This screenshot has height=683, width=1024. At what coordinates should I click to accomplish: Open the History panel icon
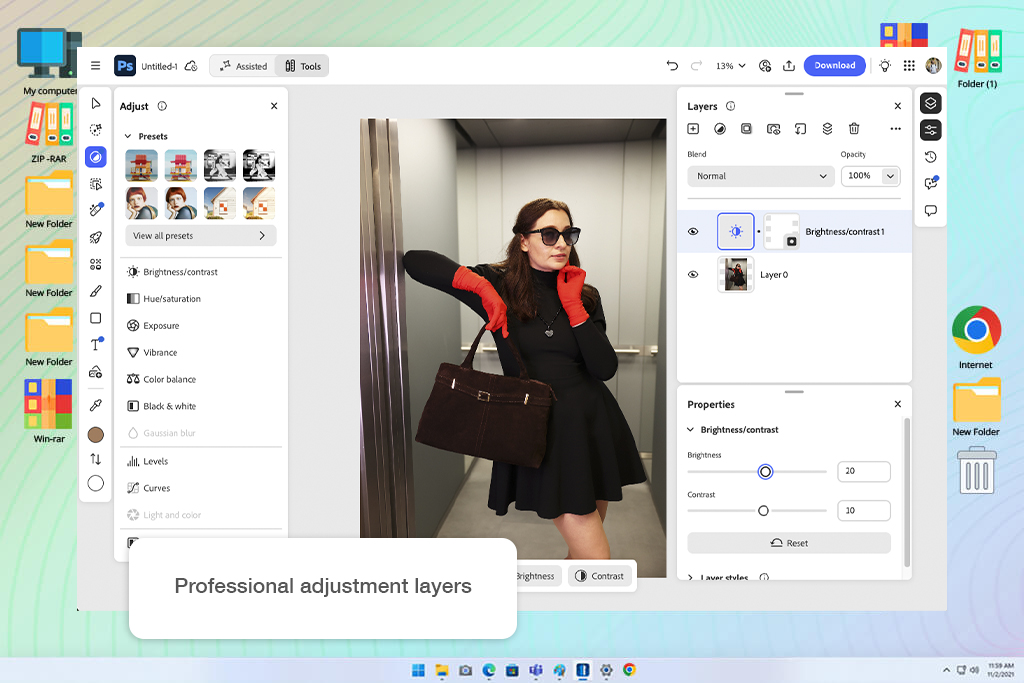coord(931,157)
